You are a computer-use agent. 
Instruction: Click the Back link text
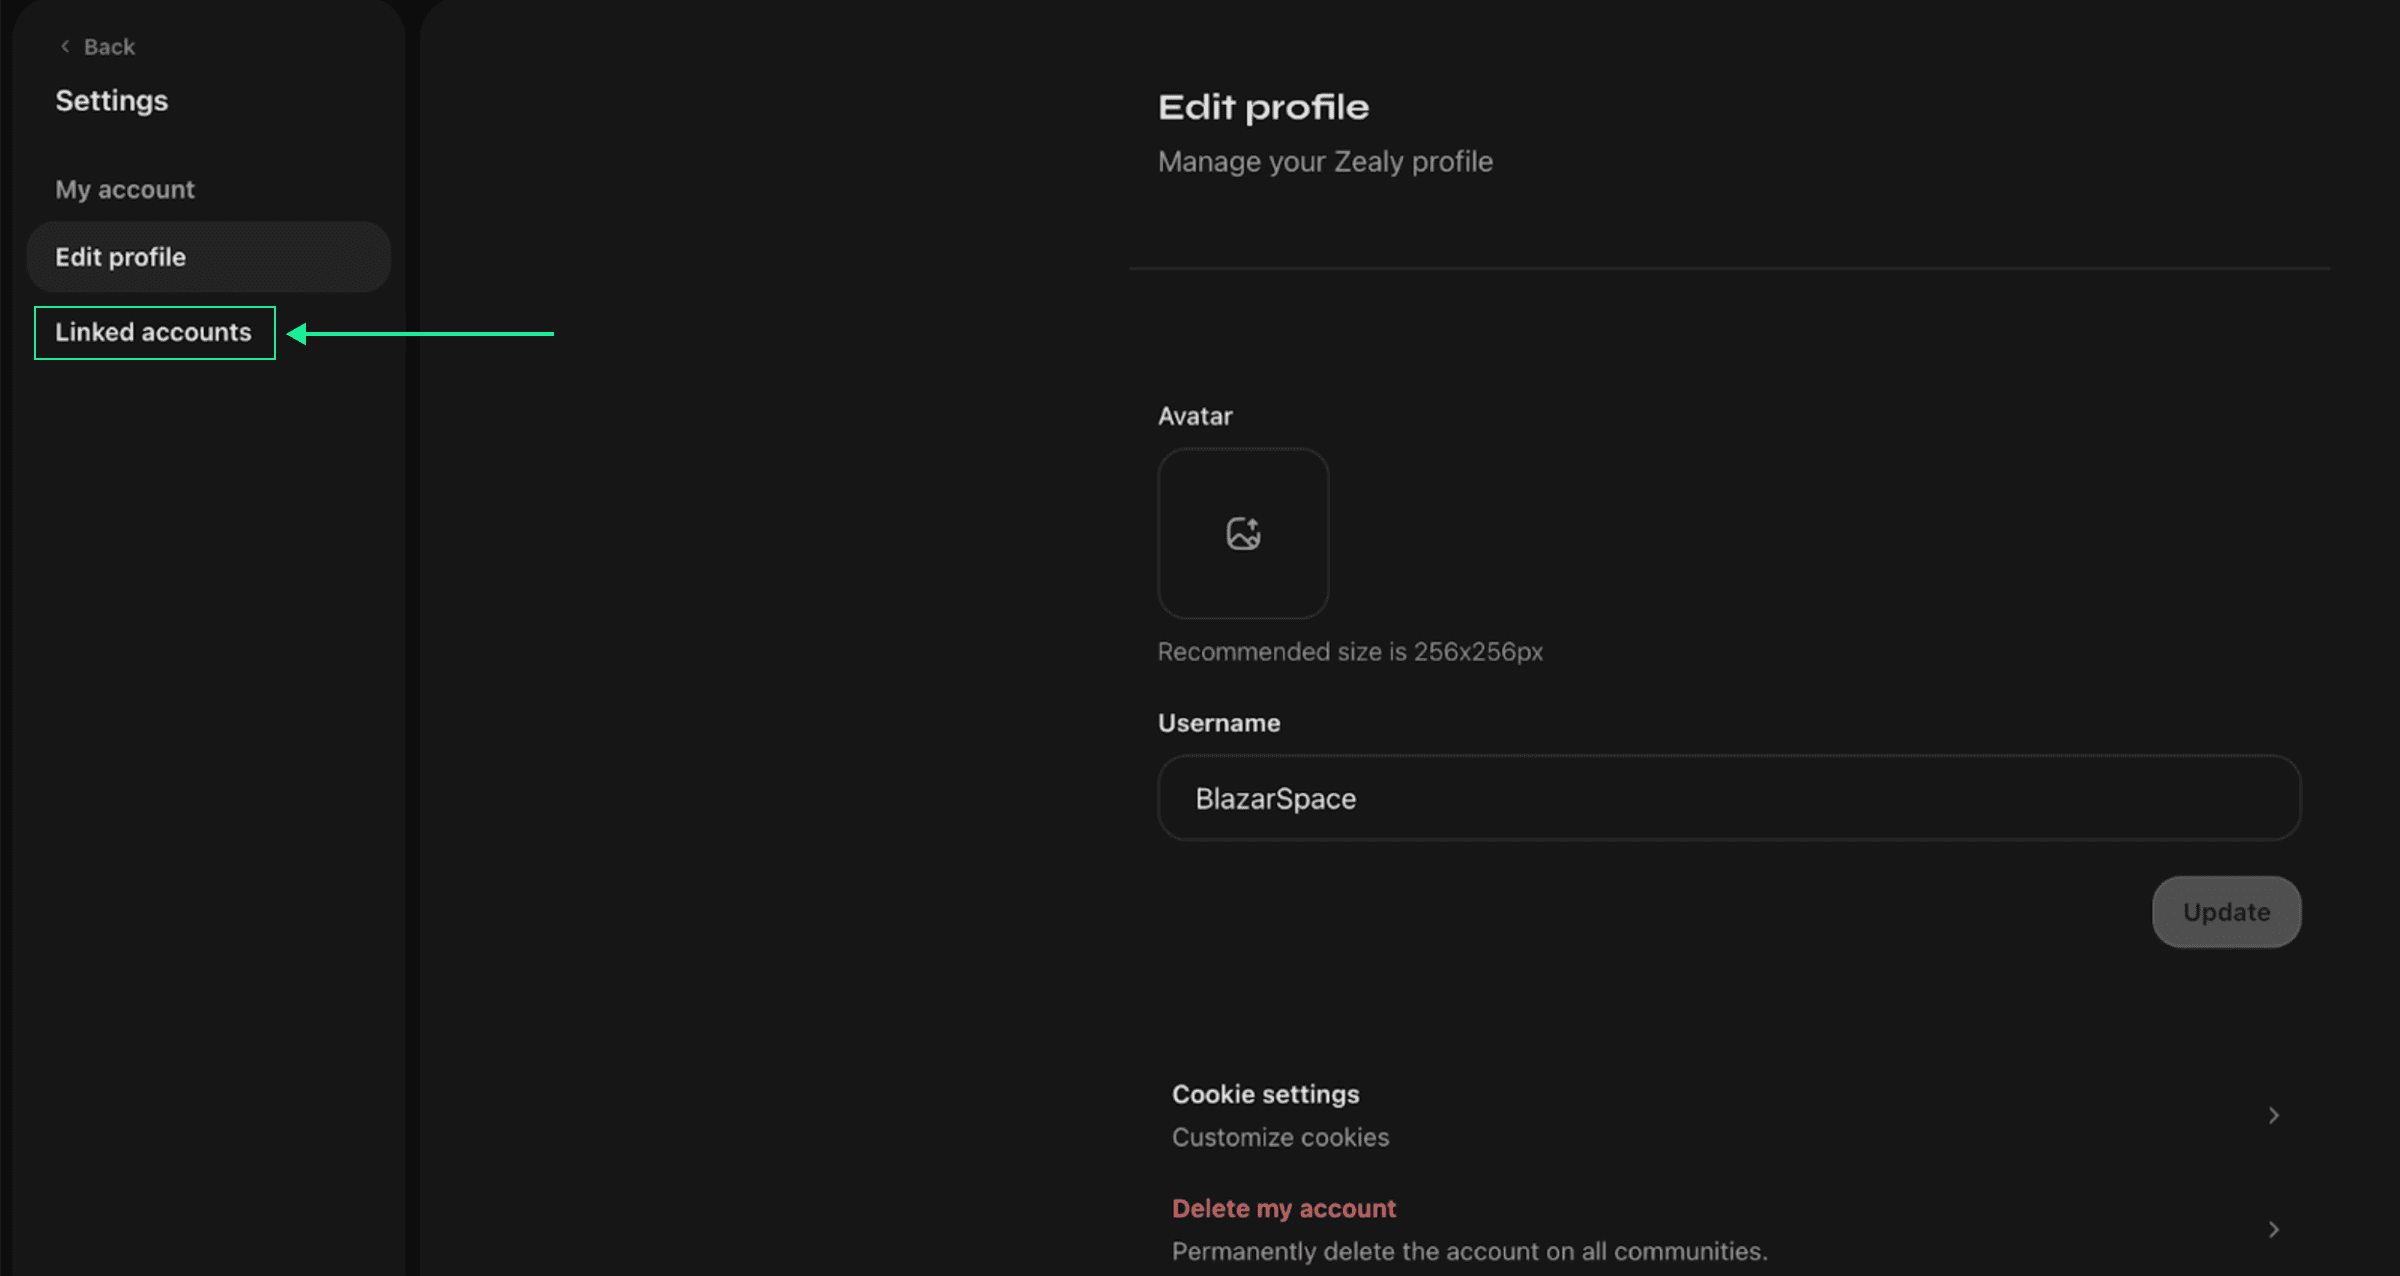point(109,47)
